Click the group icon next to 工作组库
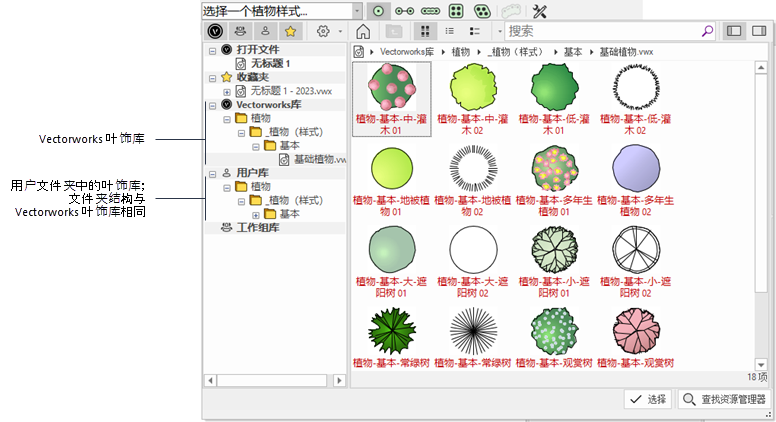 227,228
